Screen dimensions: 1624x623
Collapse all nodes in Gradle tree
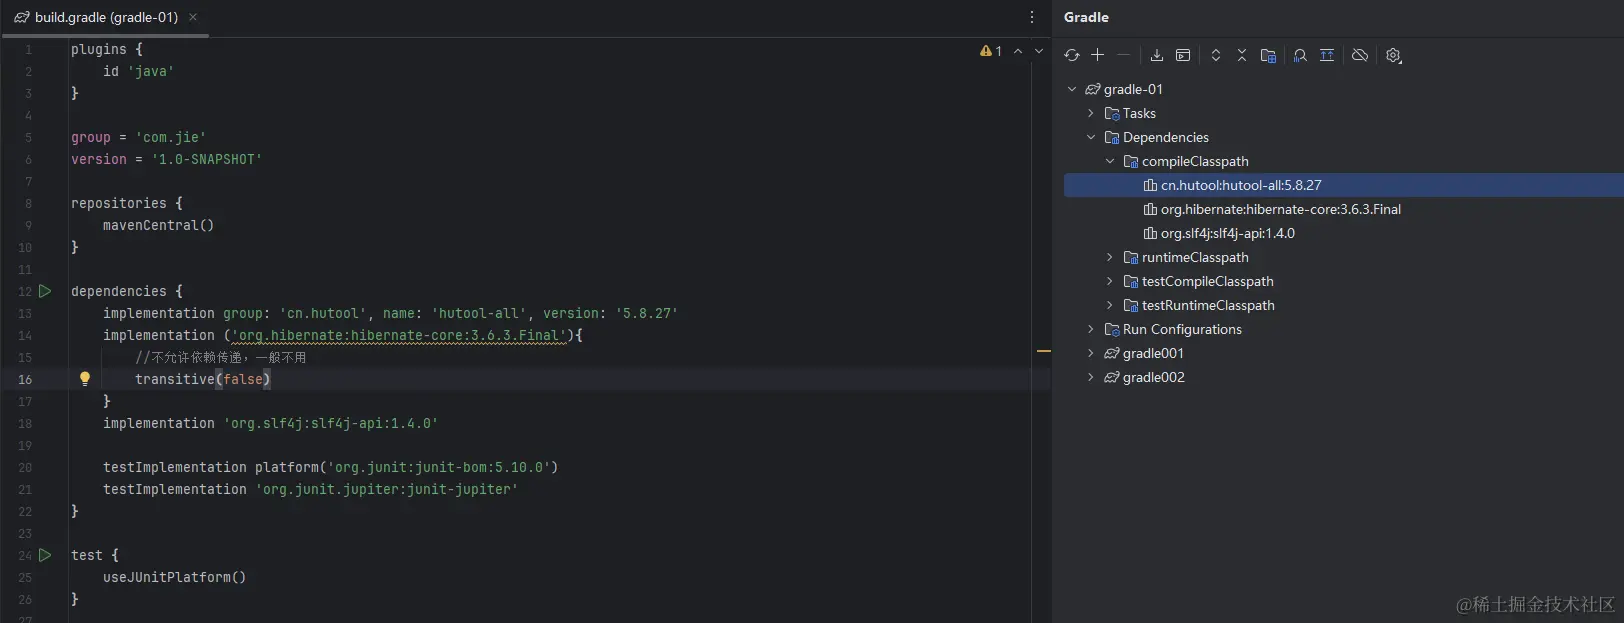point(1242,55)
